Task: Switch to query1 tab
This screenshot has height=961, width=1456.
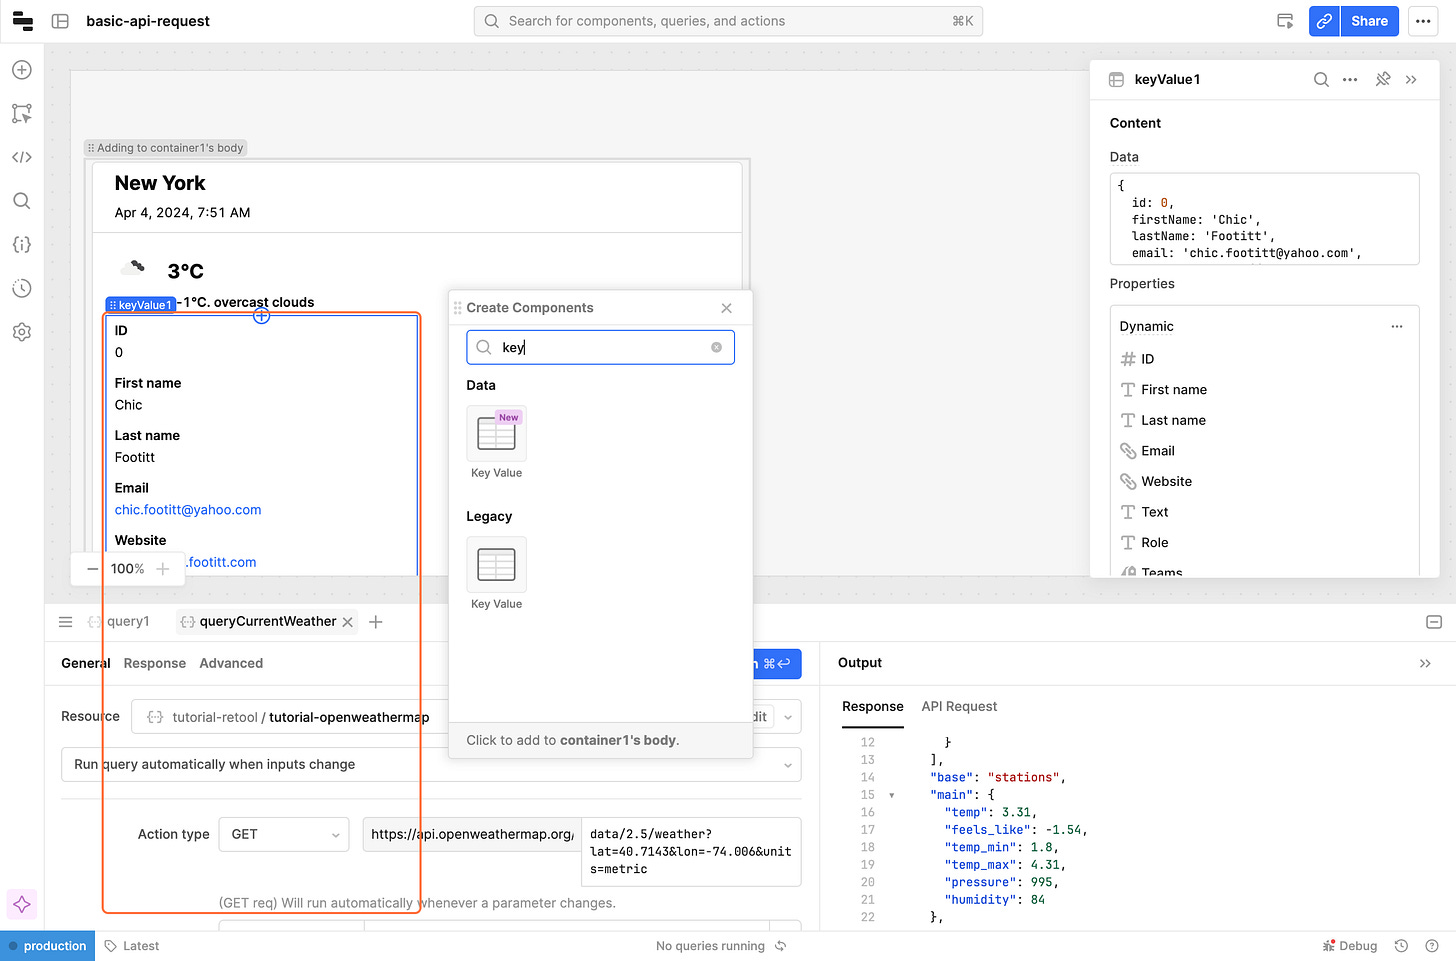Action: tap(119, 622)
